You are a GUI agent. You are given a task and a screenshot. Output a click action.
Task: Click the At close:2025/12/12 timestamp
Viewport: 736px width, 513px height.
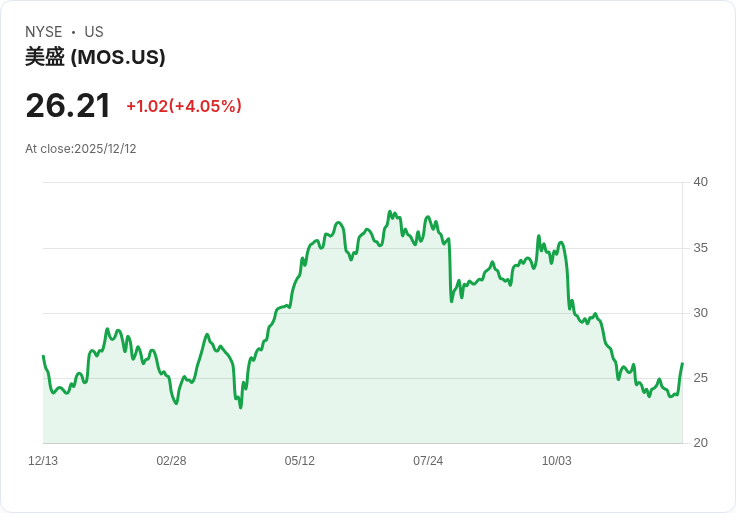(x=81, y=149)
